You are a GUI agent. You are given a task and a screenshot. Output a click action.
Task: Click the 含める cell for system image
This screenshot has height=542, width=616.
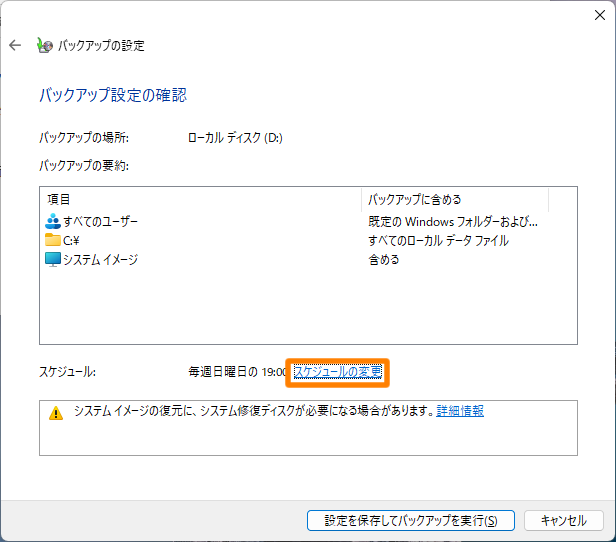(384, 259)
